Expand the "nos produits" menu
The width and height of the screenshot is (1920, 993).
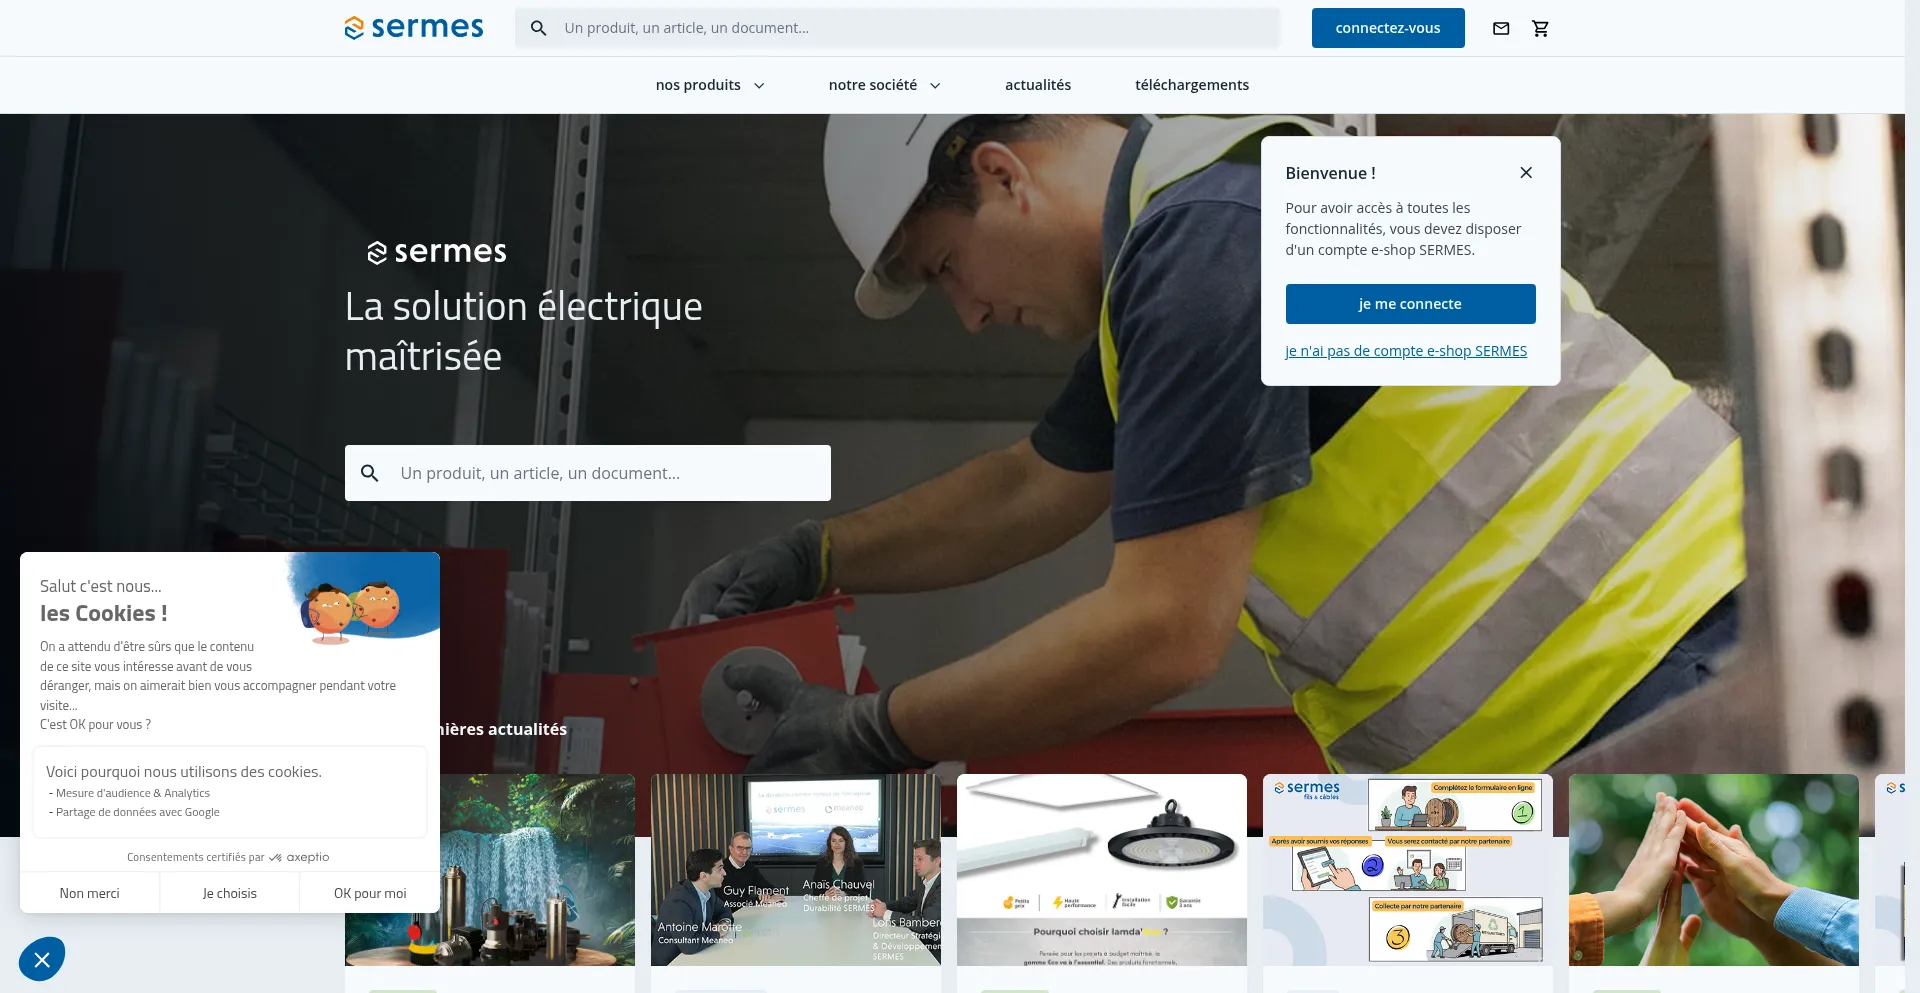pyautogui.click(x=710, y=85)
